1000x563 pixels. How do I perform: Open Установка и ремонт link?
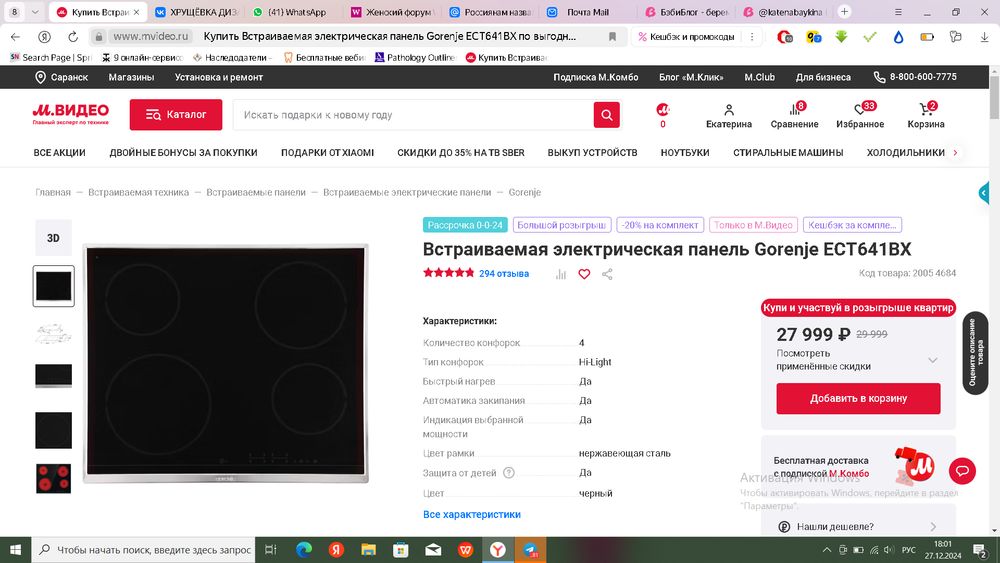pyautogui.click(x=219, y=77)
